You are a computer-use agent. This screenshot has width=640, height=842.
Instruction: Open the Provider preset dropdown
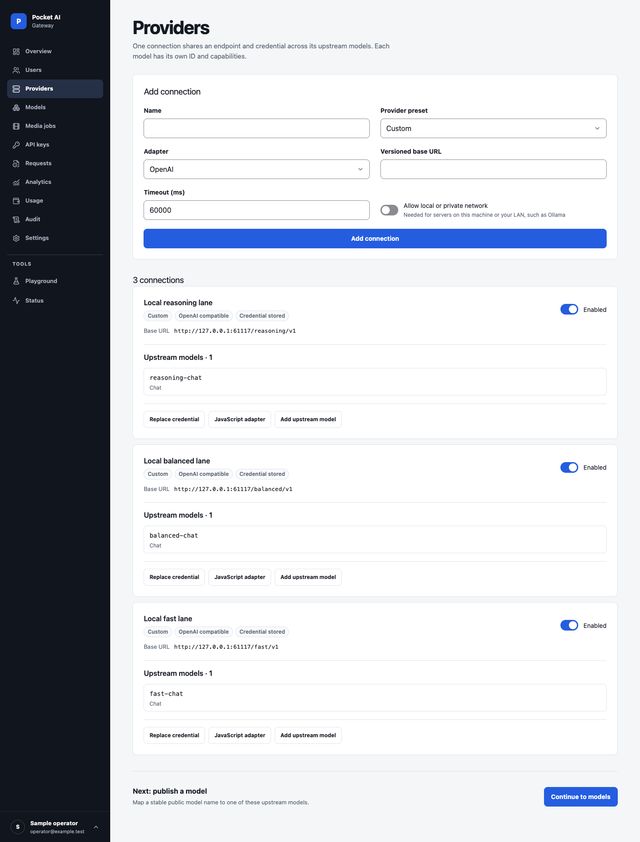(x=493, y=128)
